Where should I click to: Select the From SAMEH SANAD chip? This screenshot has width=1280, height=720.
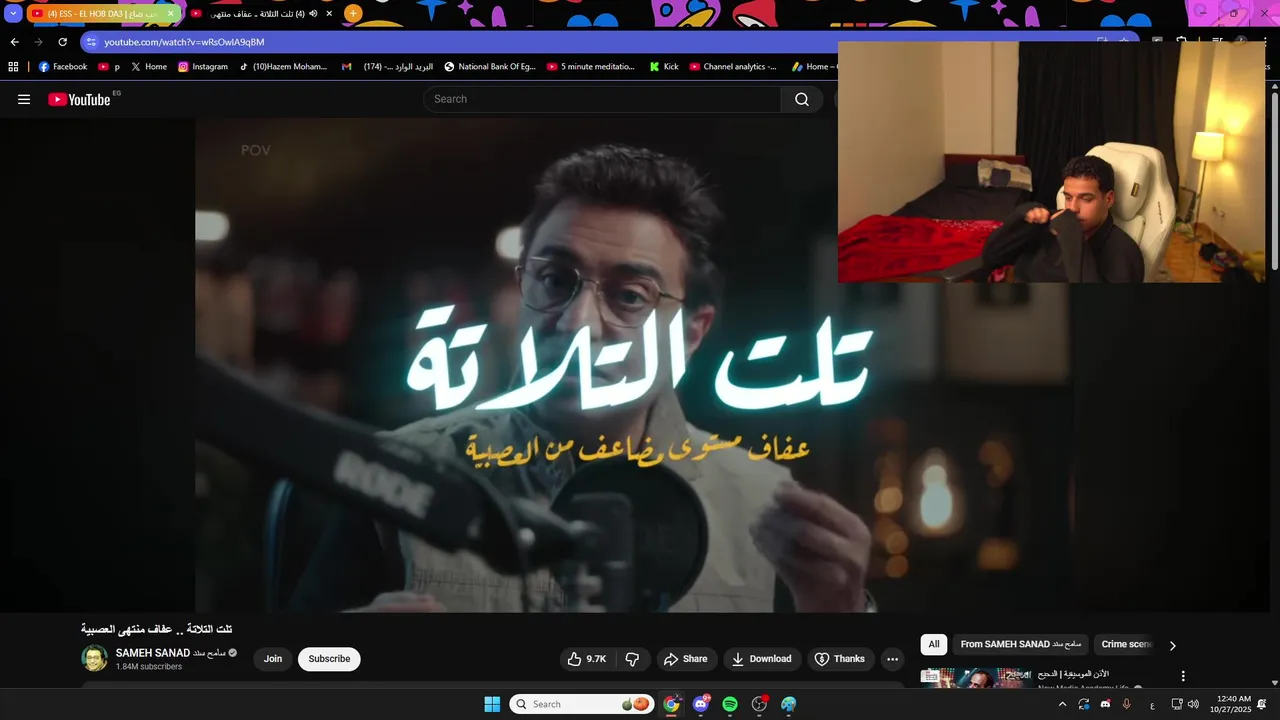1021,645
